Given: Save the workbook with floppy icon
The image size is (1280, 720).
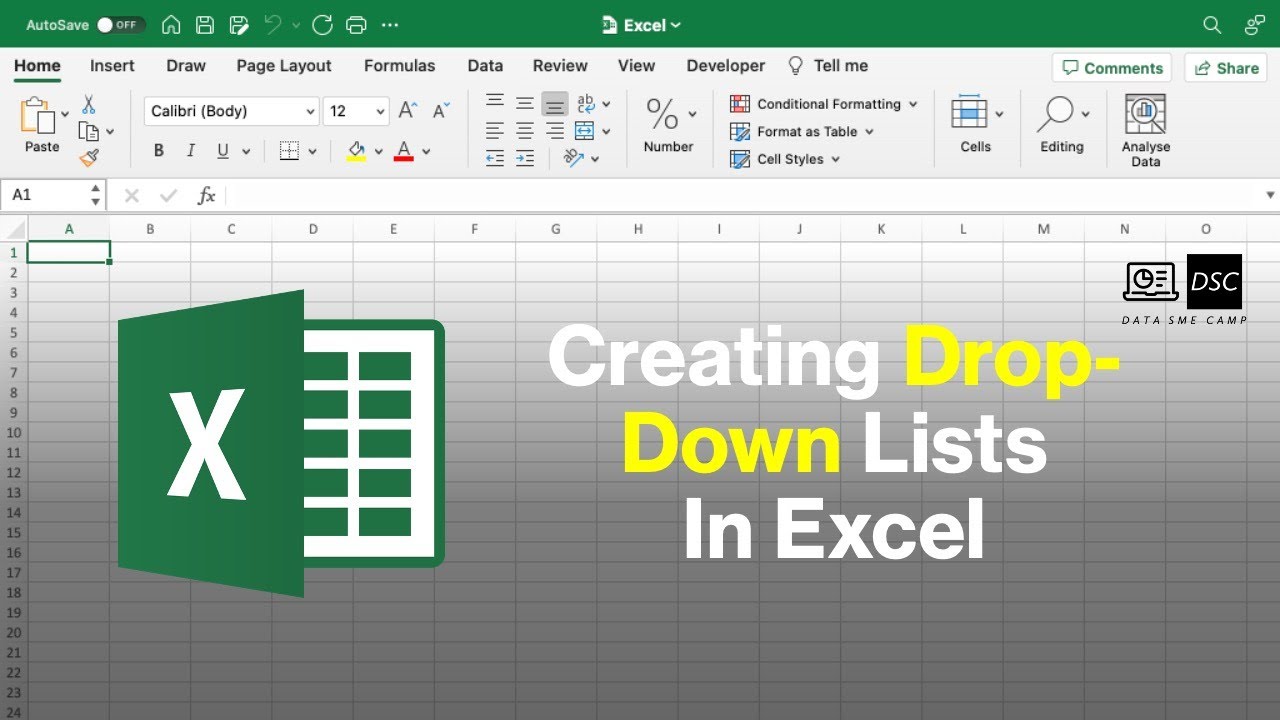Looking at the screenshot, I should (204, 25).
